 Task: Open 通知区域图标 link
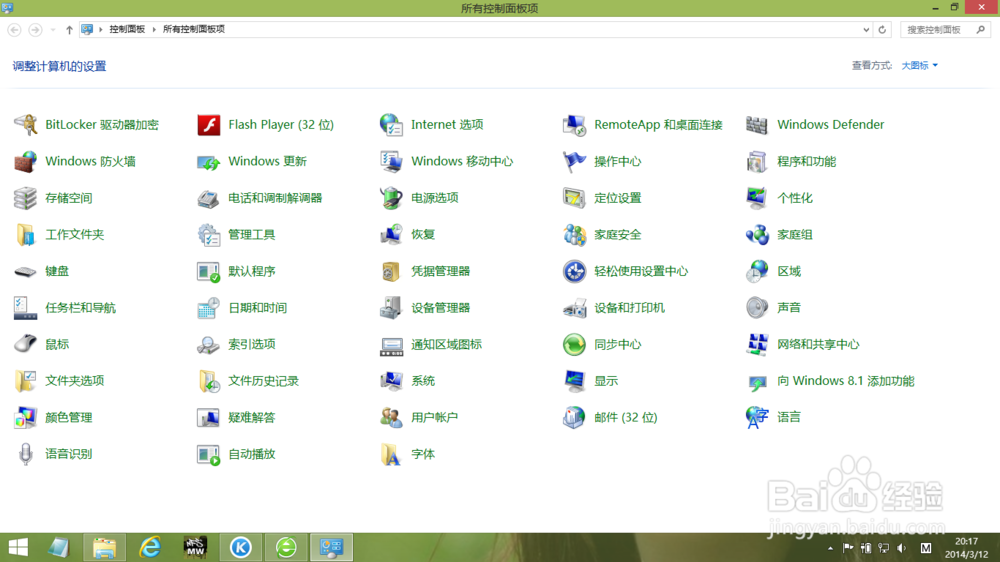pos(446,344)
